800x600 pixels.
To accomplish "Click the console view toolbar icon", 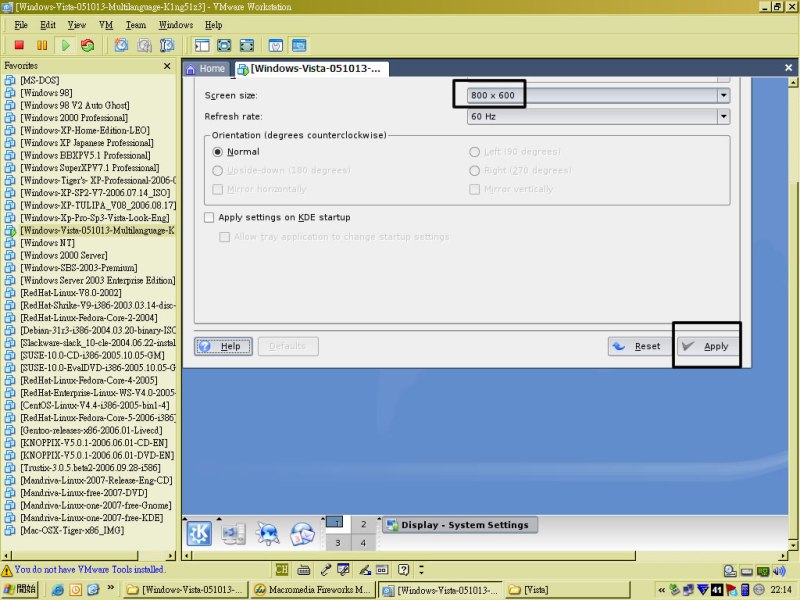I will [x=299, y=45].
